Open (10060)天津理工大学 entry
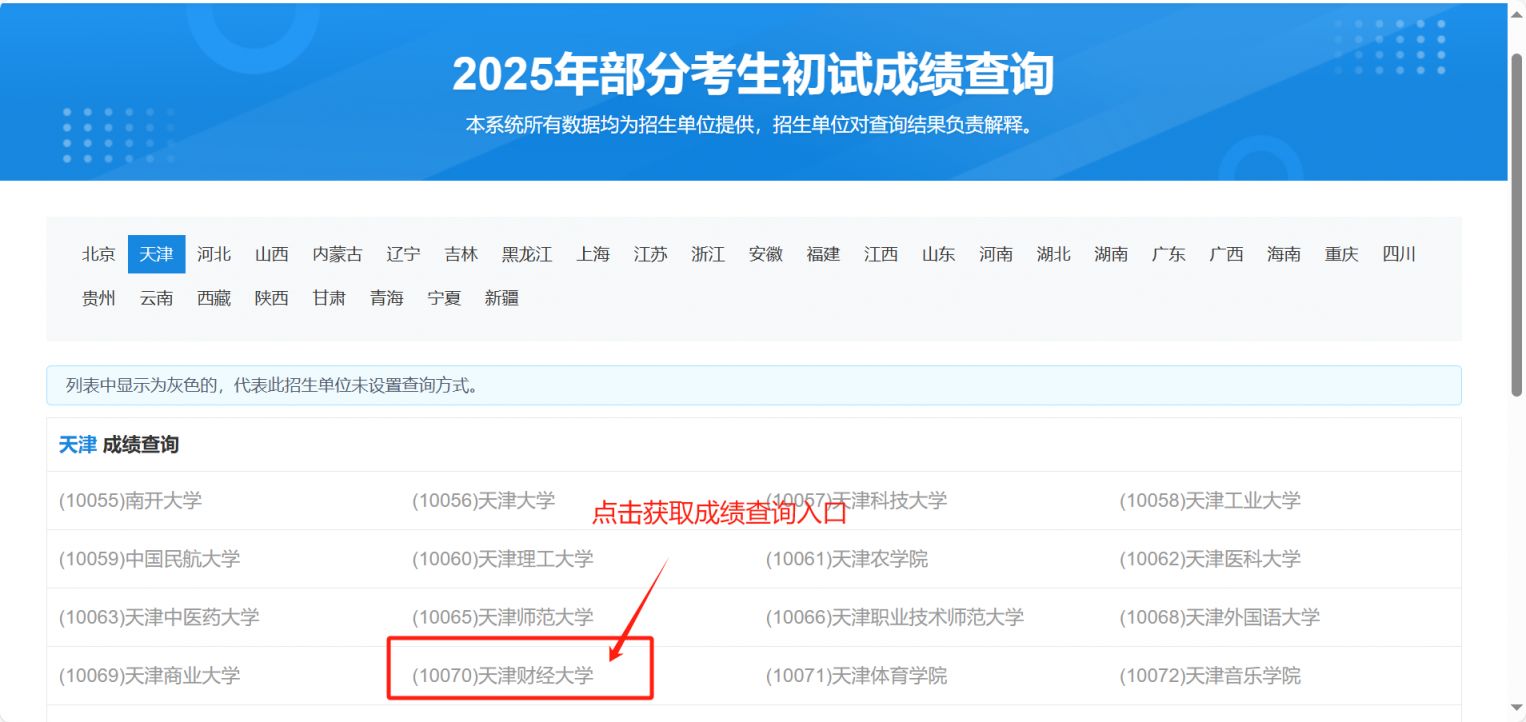This screenshot has height=722, width=1526. (503, 559)
